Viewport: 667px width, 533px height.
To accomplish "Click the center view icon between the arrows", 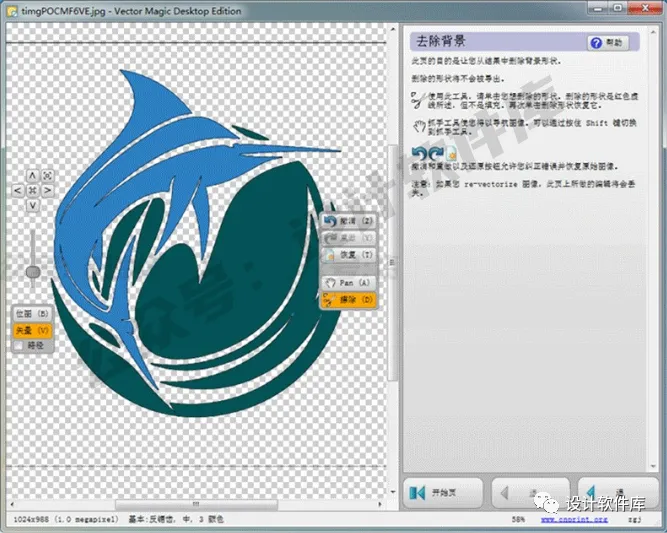I will (x=32, y=190).
